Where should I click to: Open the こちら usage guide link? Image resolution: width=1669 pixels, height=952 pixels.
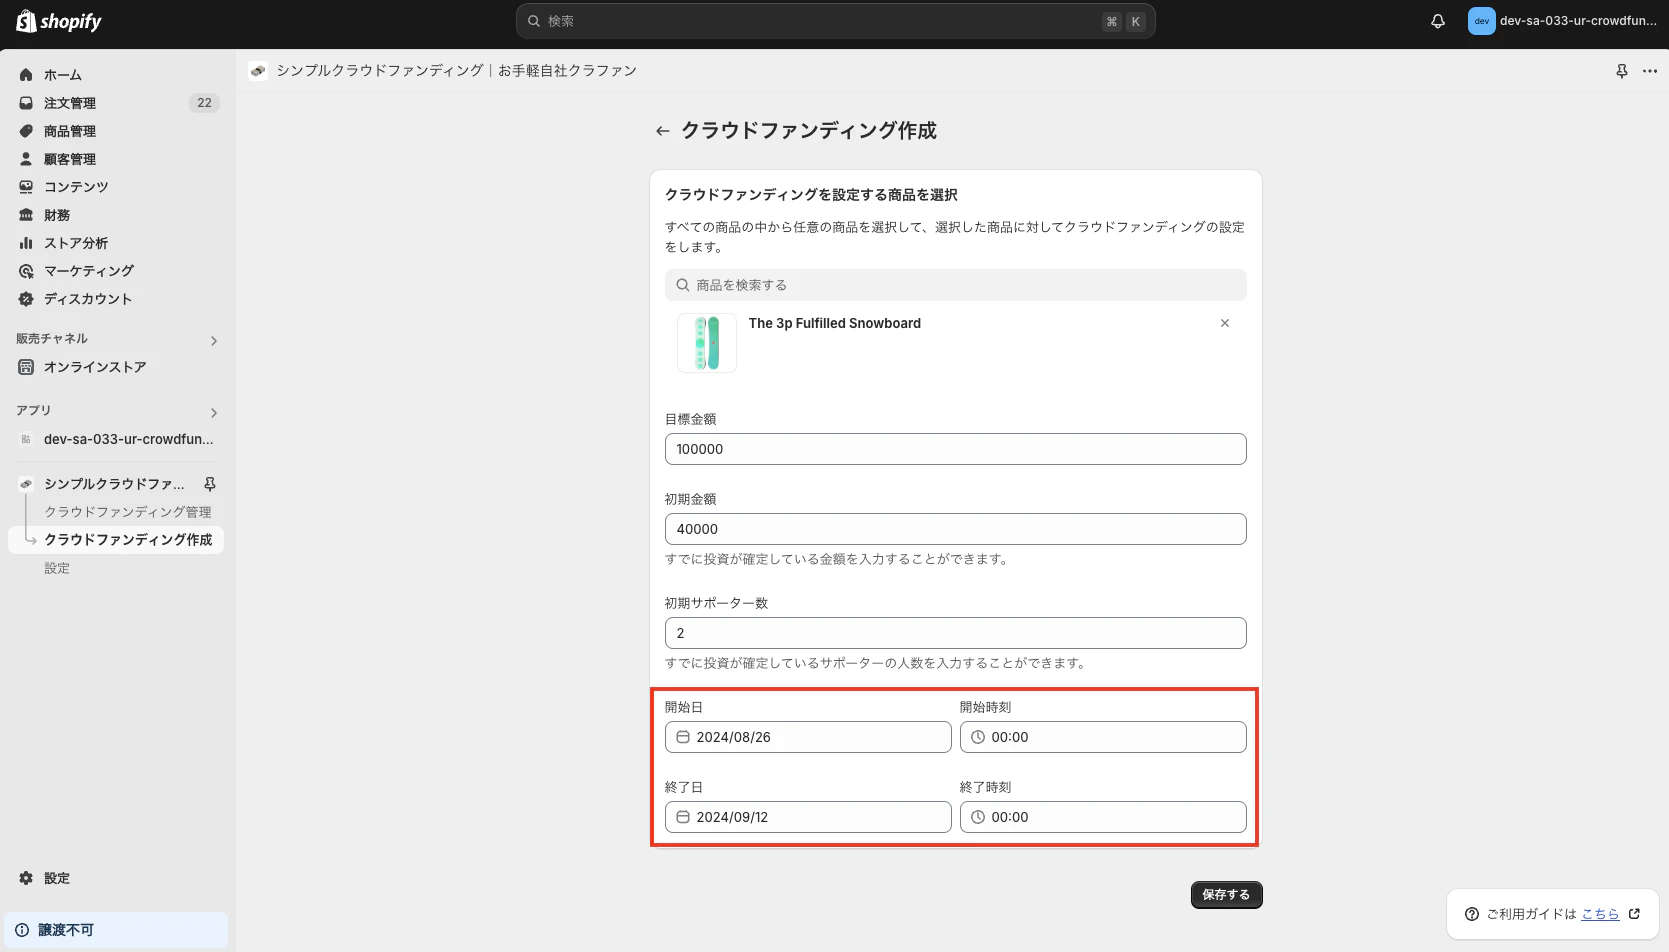(x=1600, y=913)
